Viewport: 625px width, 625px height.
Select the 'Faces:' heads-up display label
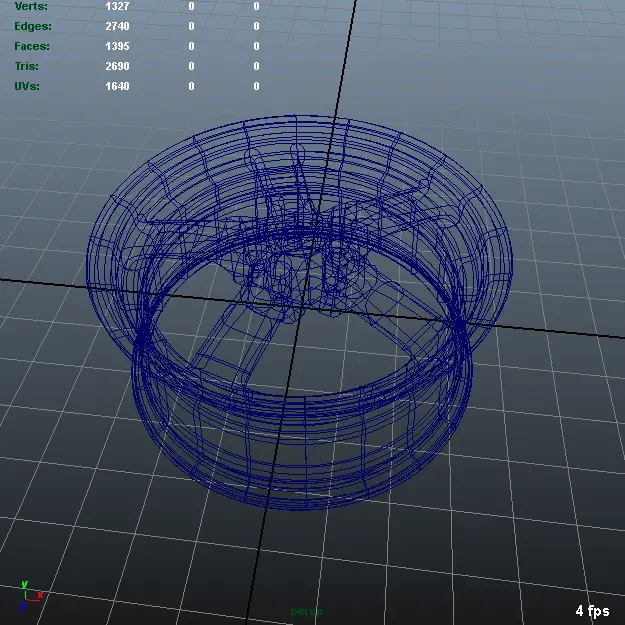pos(32,46)
